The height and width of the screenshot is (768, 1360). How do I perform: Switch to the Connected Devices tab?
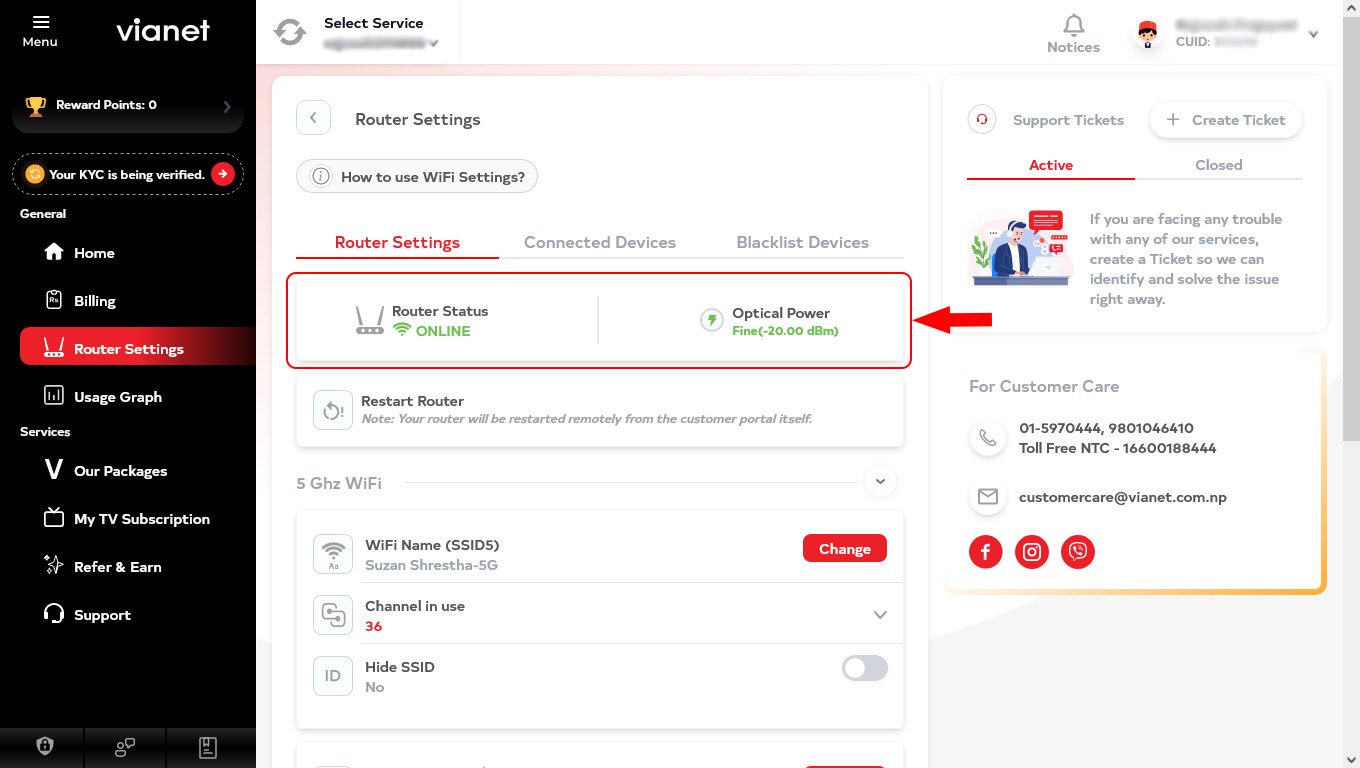point(600,242)
